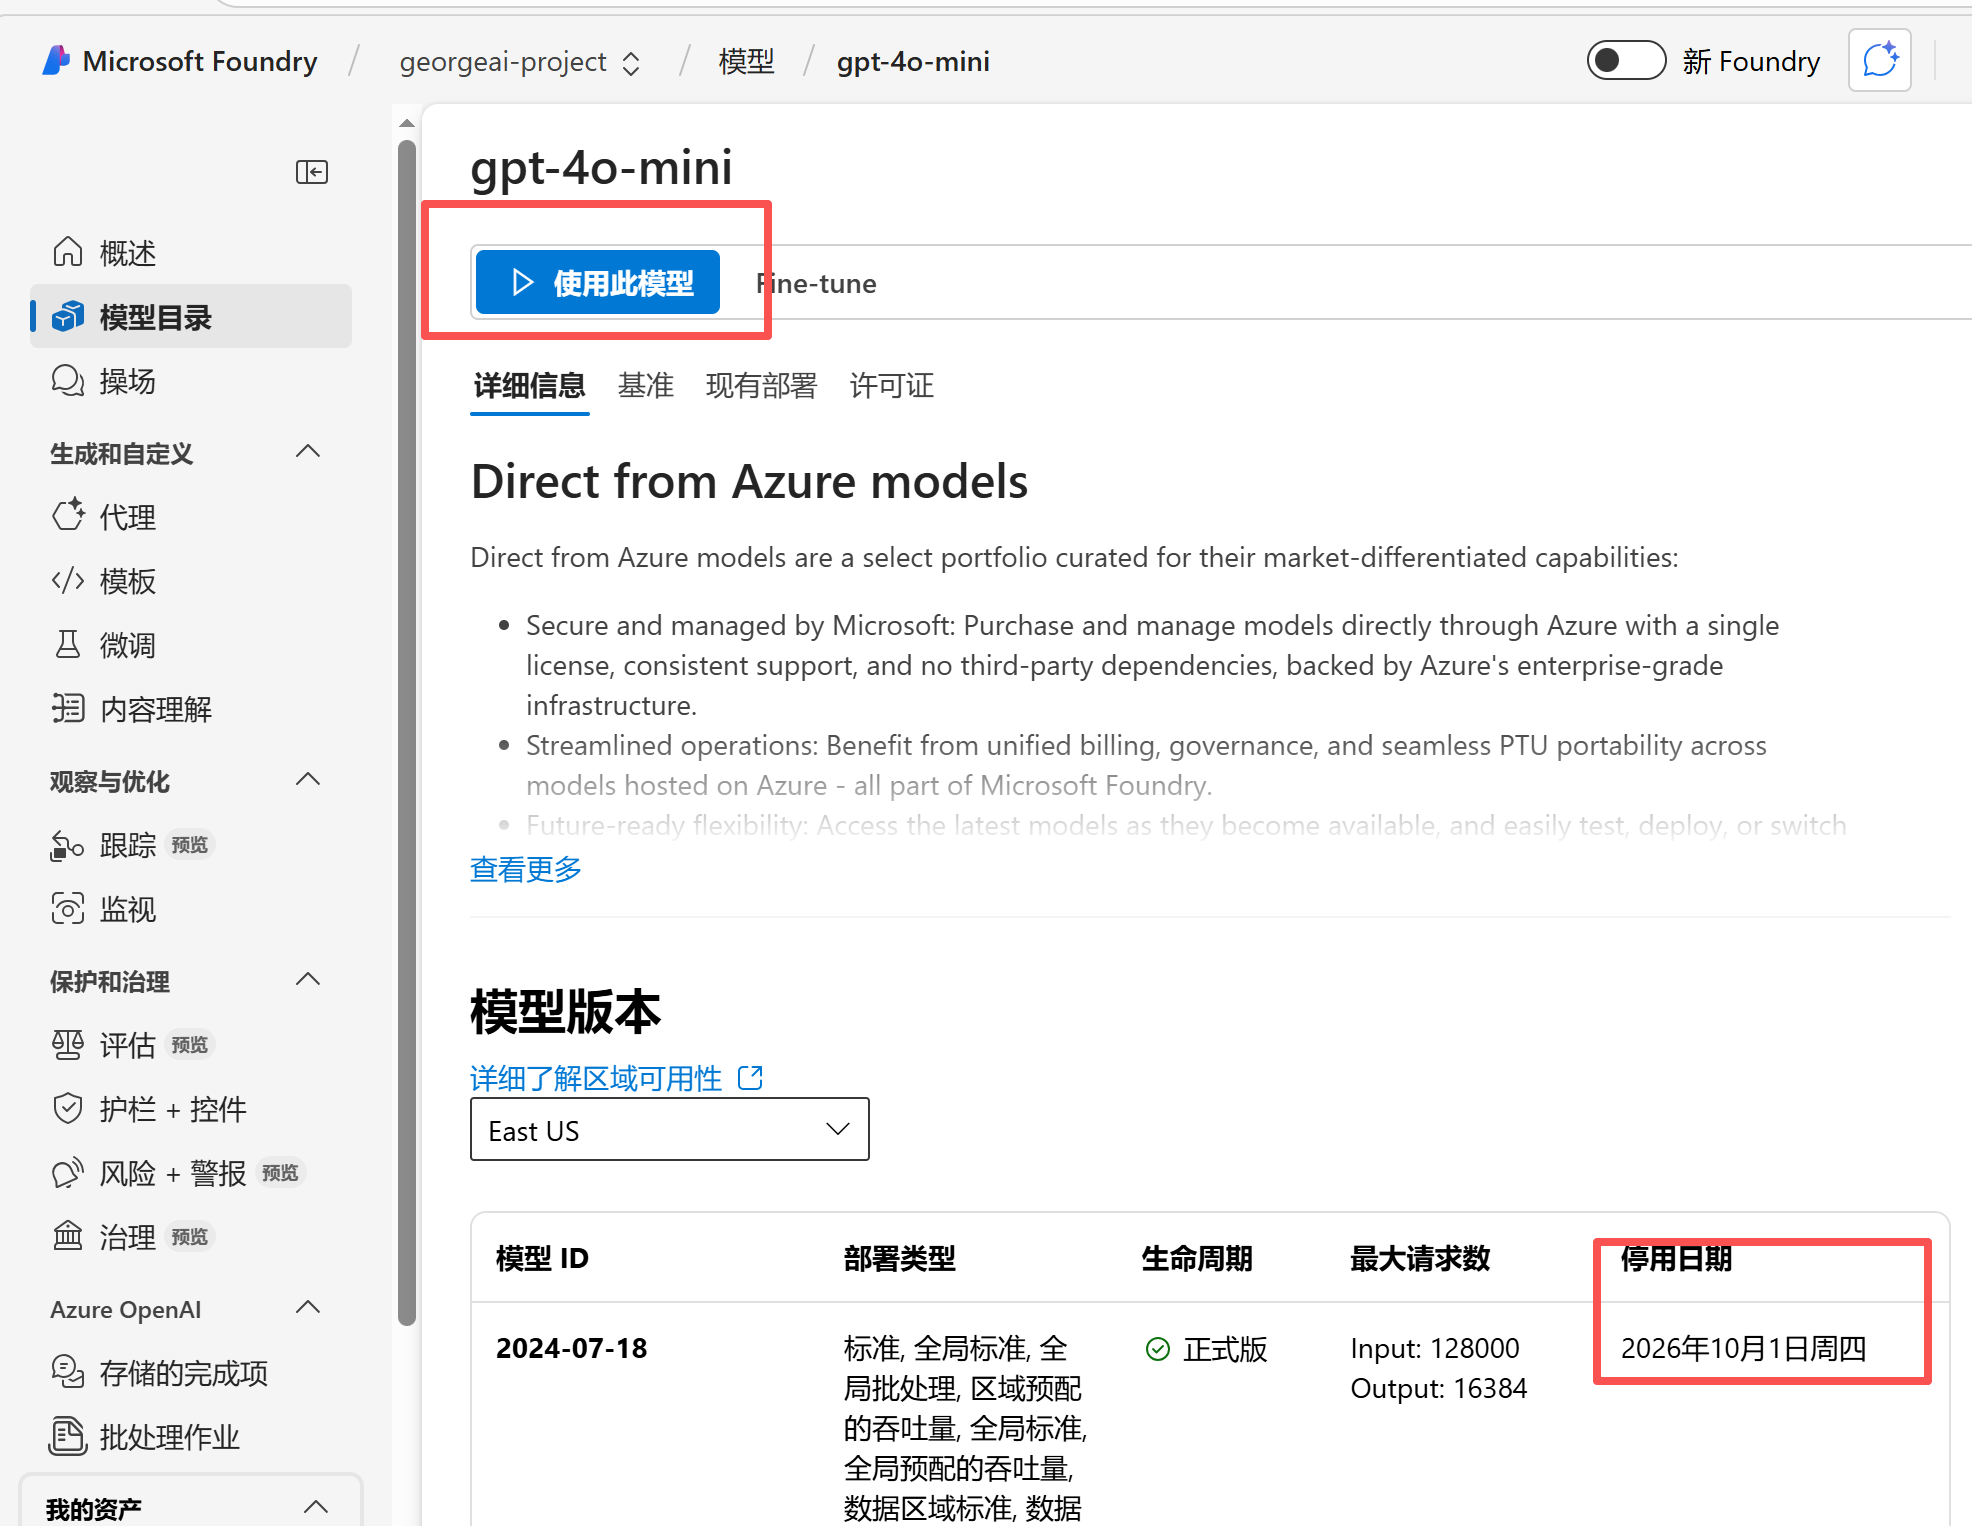This screenshot has height=1526, width=1972.
Task: Toggle the 新 Foundry switch
Action: coord(1625,61)
